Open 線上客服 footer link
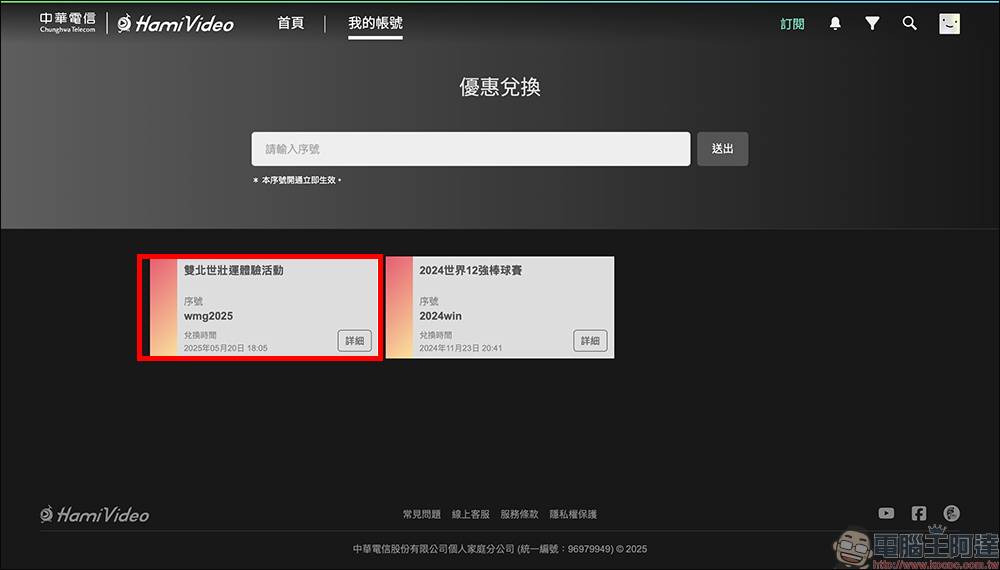 click(471, 514)
